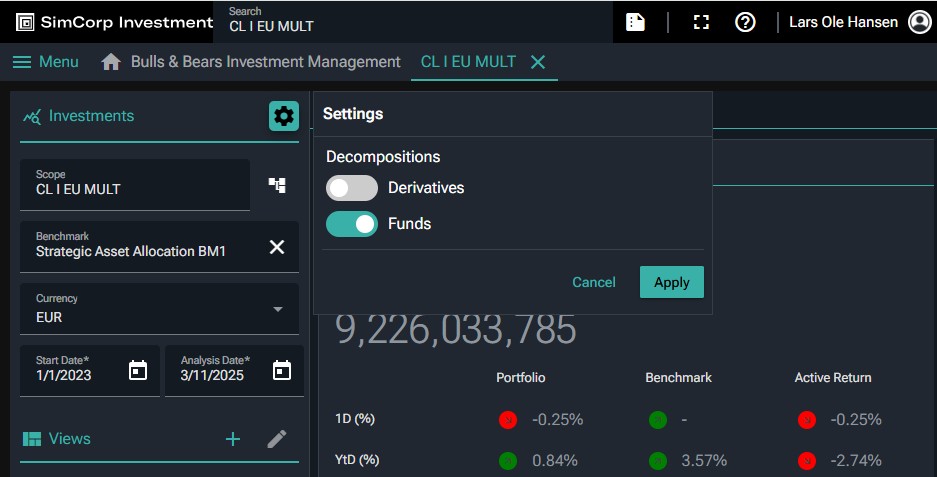Open the Analysis Date calendar picker
Image resolution: width=937 pixels, height=477 pixels.
pyautogui.click(x=282, y=371)
